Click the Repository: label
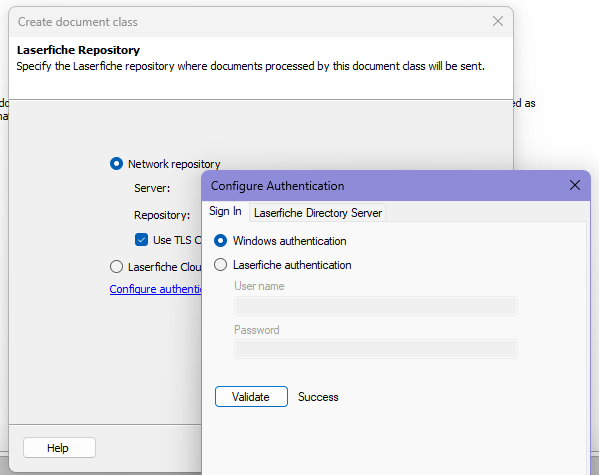599x475 pixels. [162, 215]
